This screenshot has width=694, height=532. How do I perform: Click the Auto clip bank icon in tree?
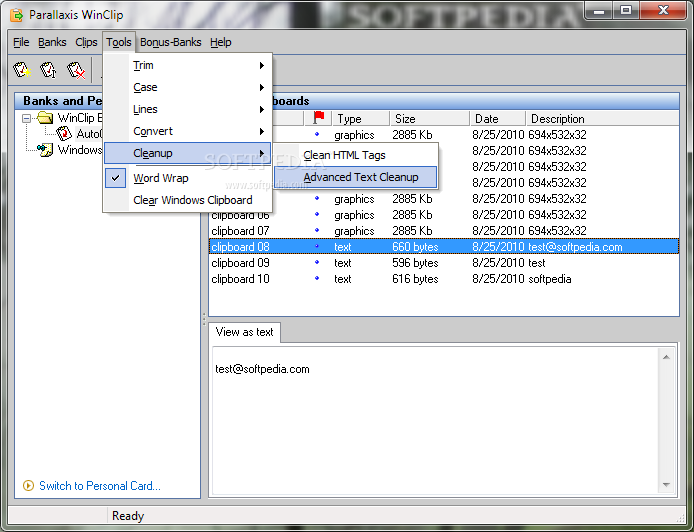tap(64, 133)
